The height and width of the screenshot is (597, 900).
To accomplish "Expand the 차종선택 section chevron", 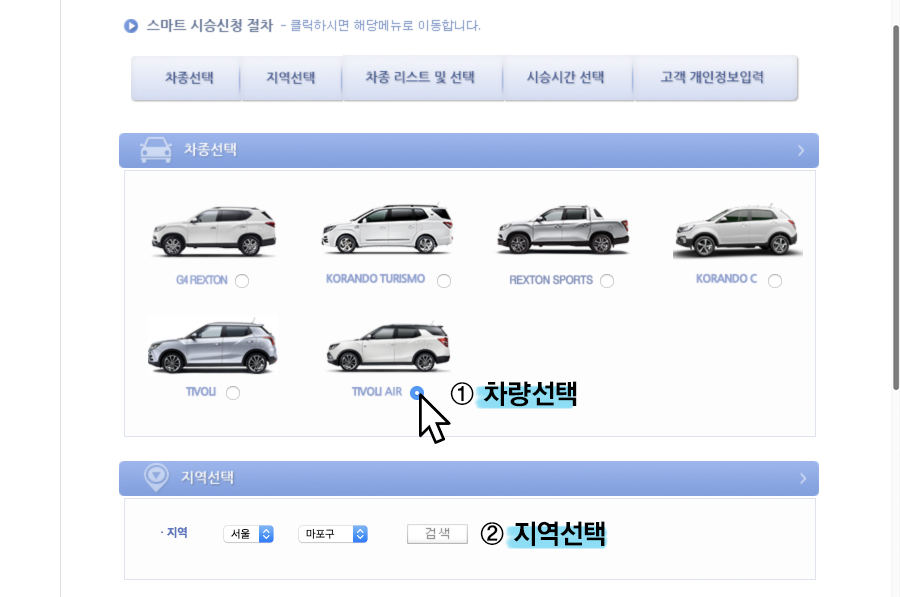I will pyautogui.click(x=801, y=150).
